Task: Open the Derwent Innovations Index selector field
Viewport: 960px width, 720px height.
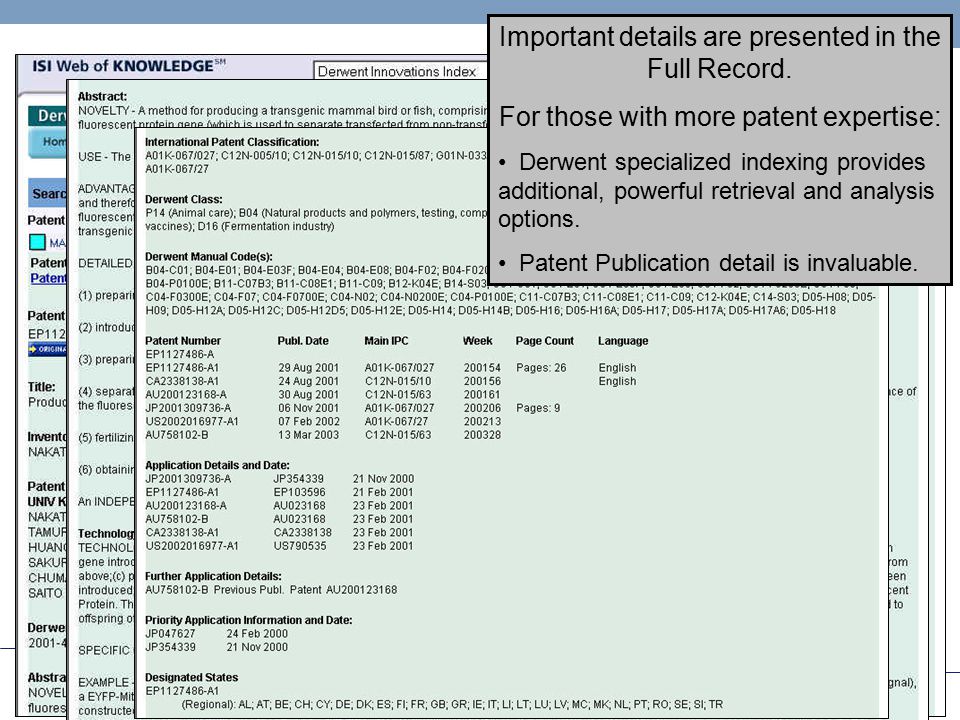Action: point(400,72)
